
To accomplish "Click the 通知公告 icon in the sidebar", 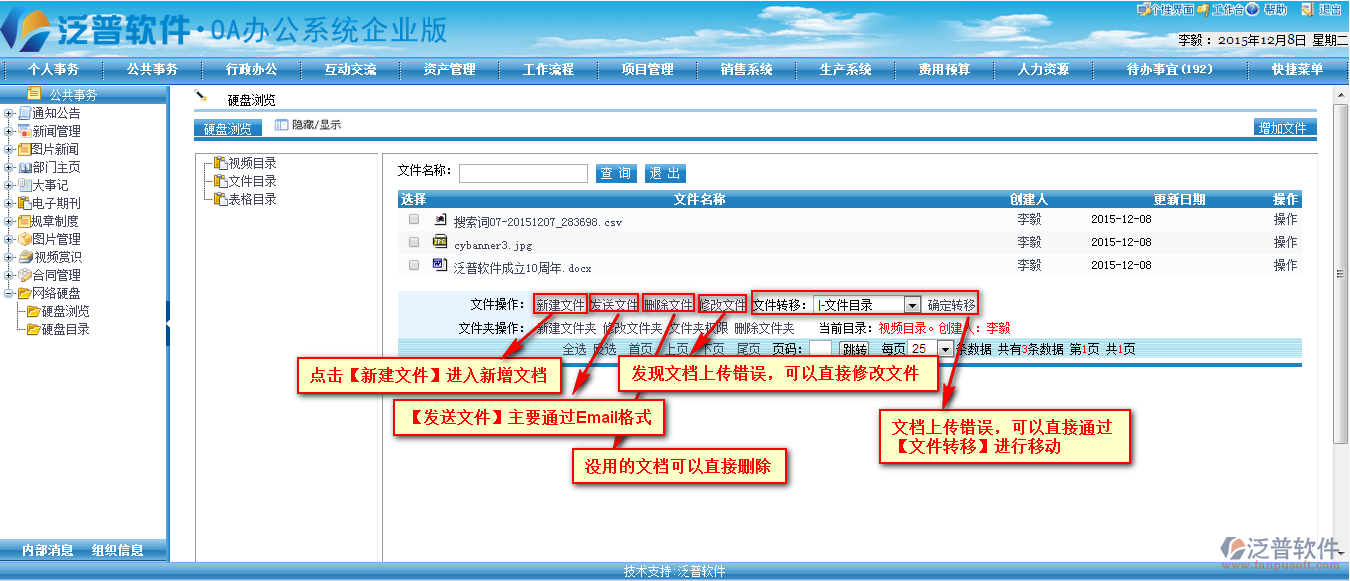I will (24, 113).
